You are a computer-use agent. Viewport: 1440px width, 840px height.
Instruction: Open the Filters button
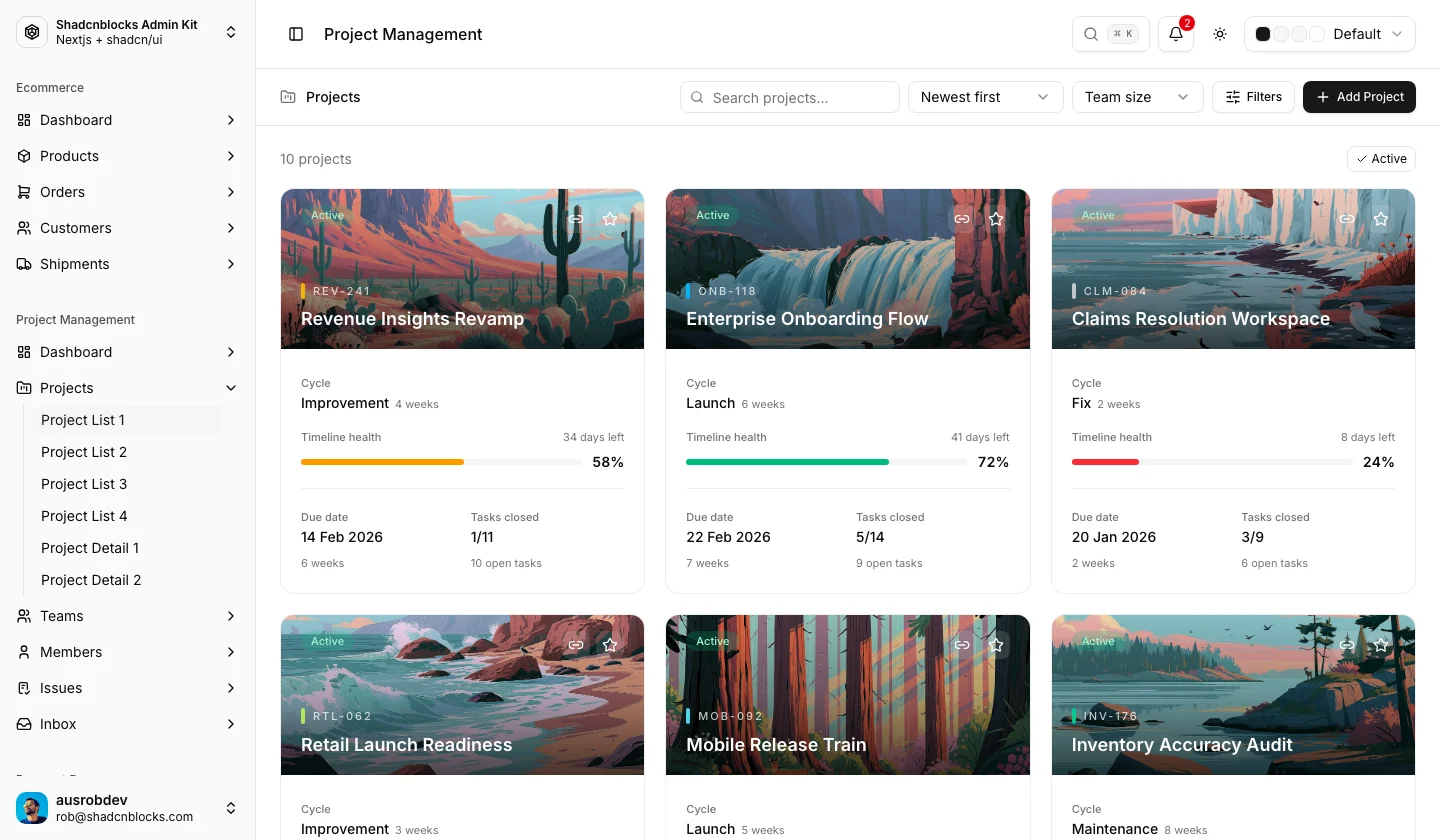click(1253, 97)
